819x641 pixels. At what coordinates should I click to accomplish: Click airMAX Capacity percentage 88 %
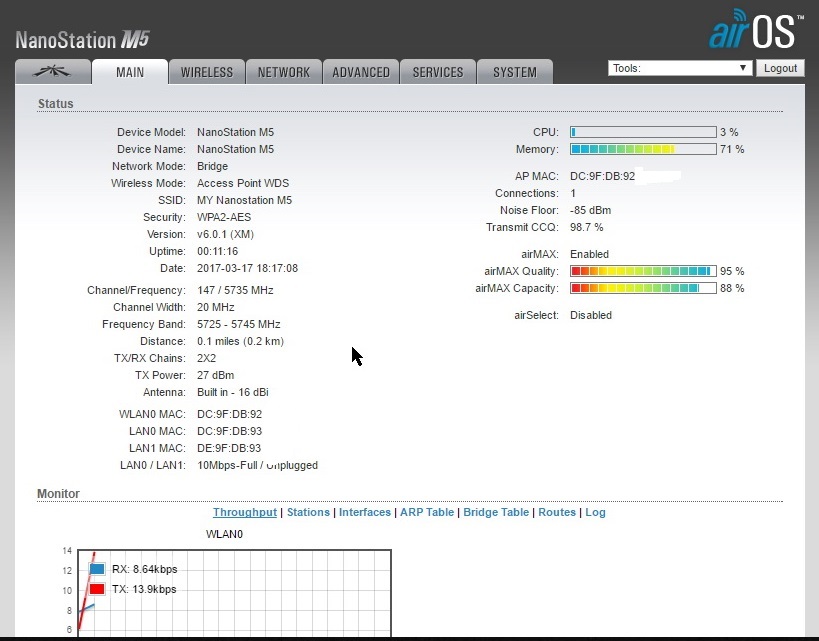pos(732,288)
